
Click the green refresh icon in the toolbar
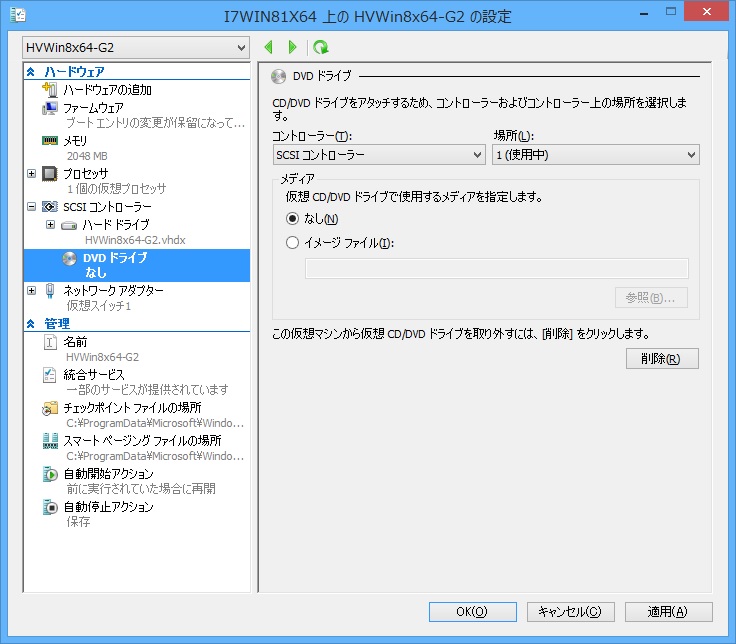[x=321, y=47]
